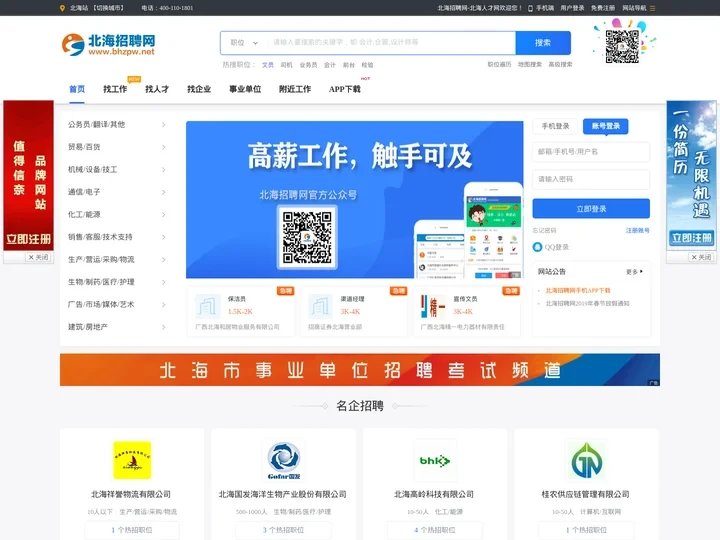Open the 保洁员 job company logo
This screenshot has height=540, width=720.
click(x=208, y=307)
